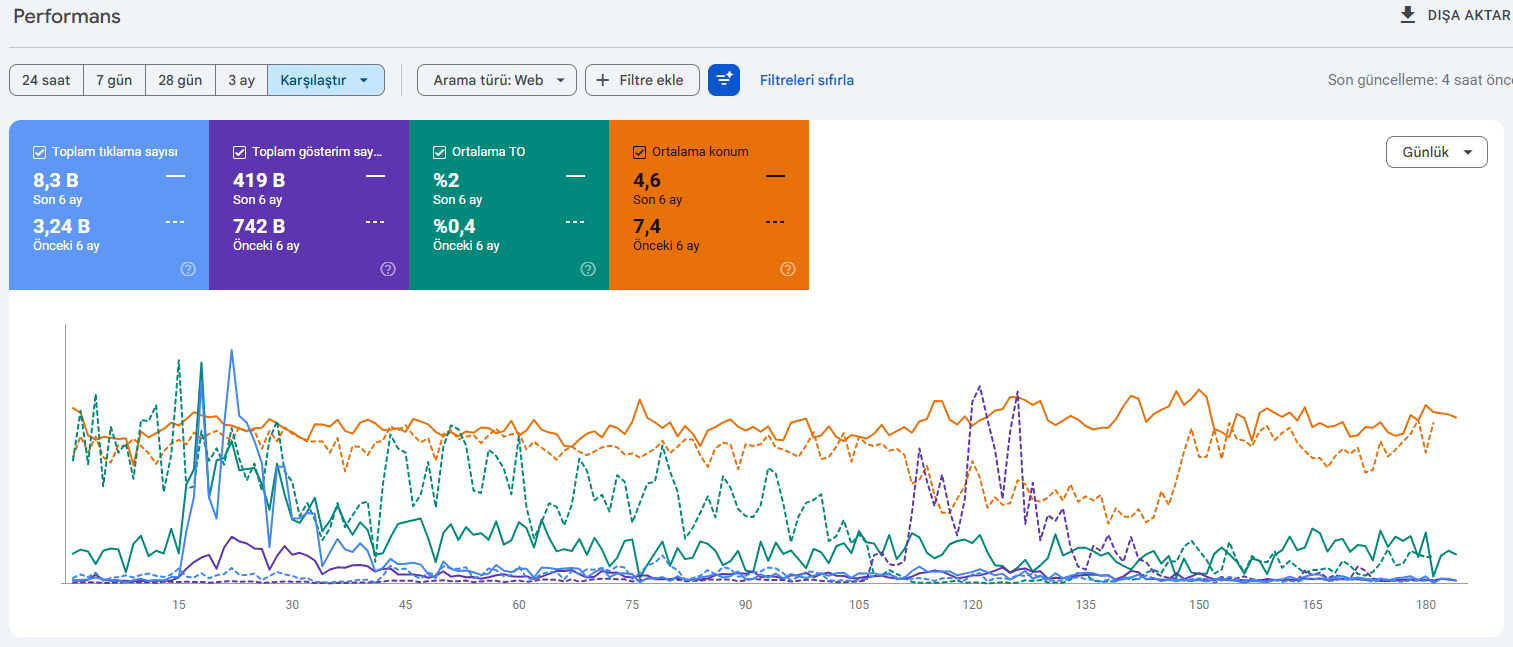
Task: Disable the Ortalama TO metric checkbox
Action: pos(438,152)
